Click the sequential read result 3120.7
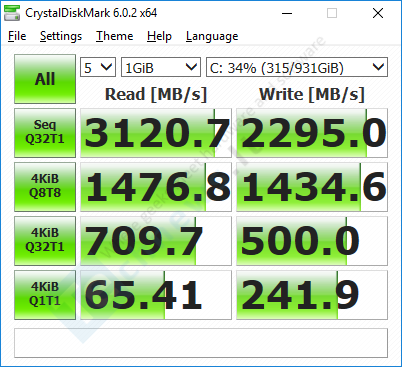The height and width of the screenshot is (367, 402). tap(156, 133)
